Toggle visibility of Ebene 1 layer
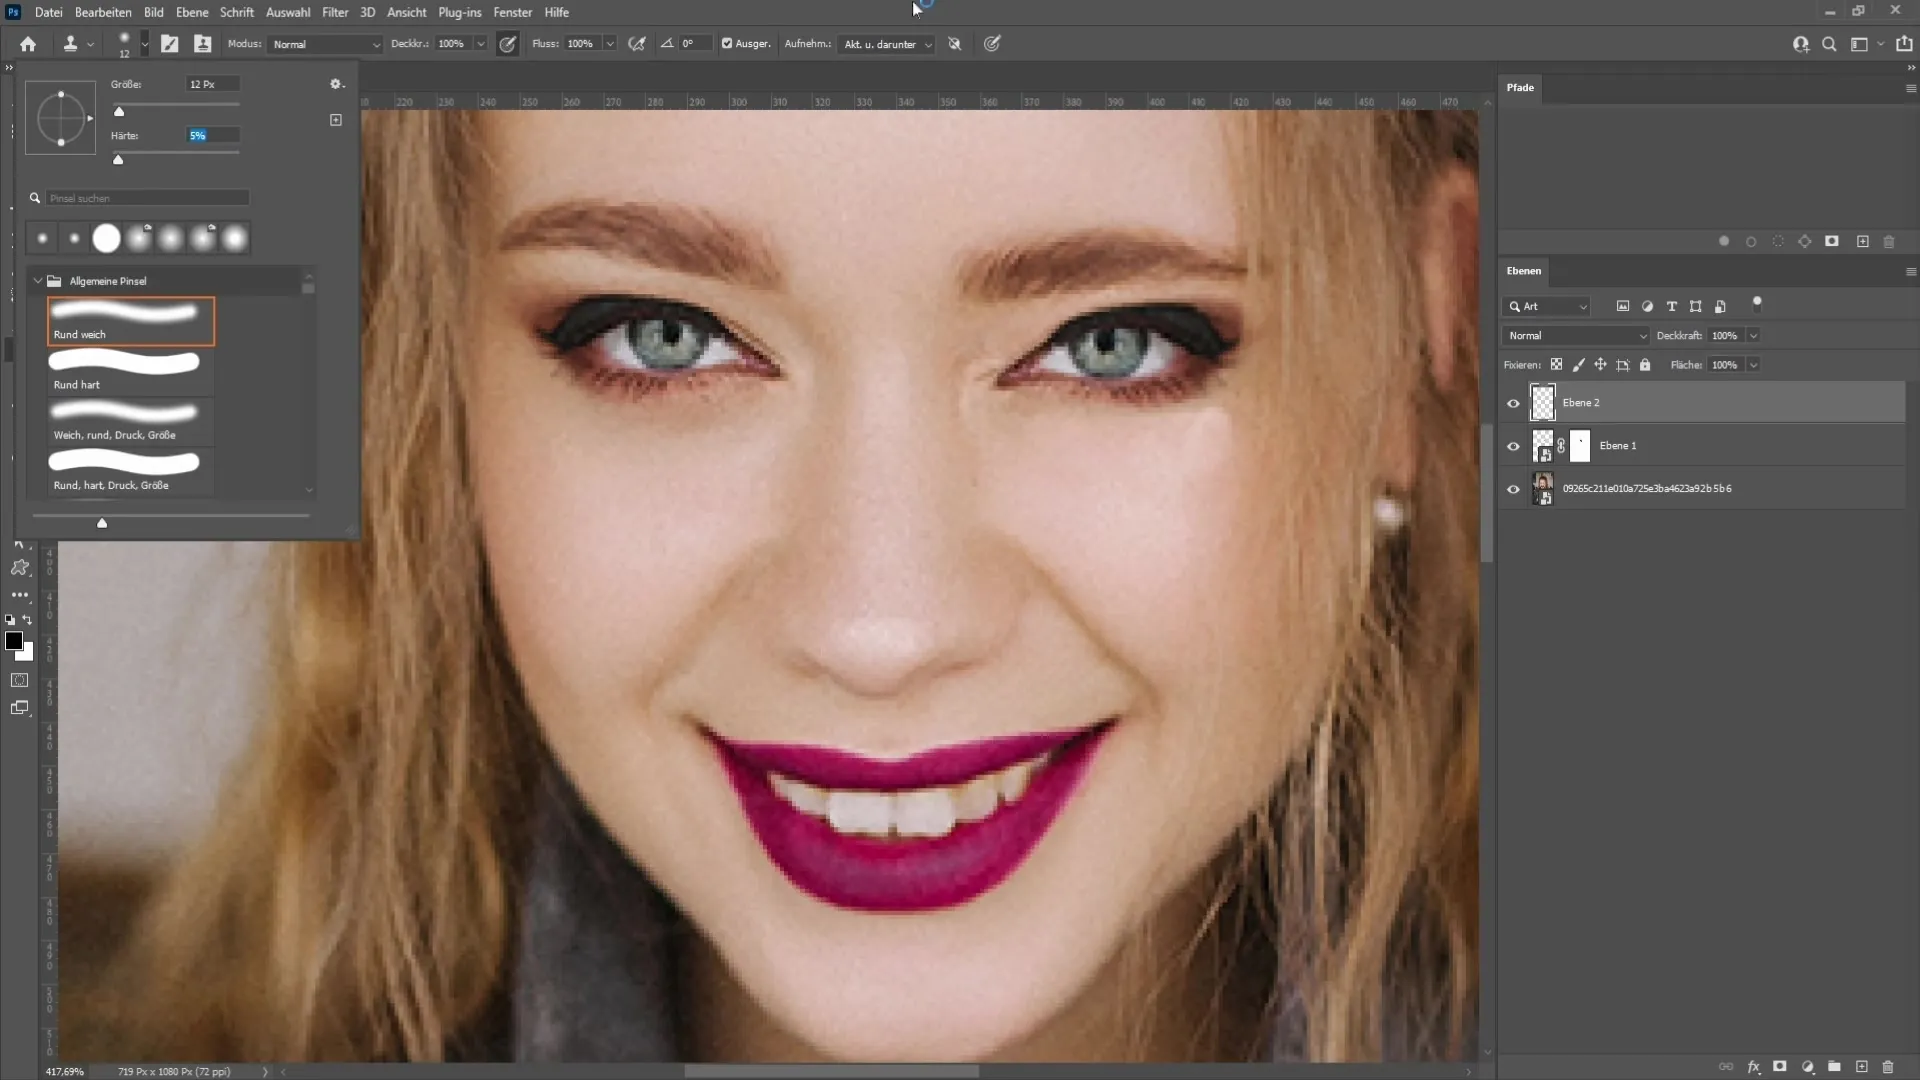The height and width of the screenshot is (1080, 1920). coord(1513,446)
